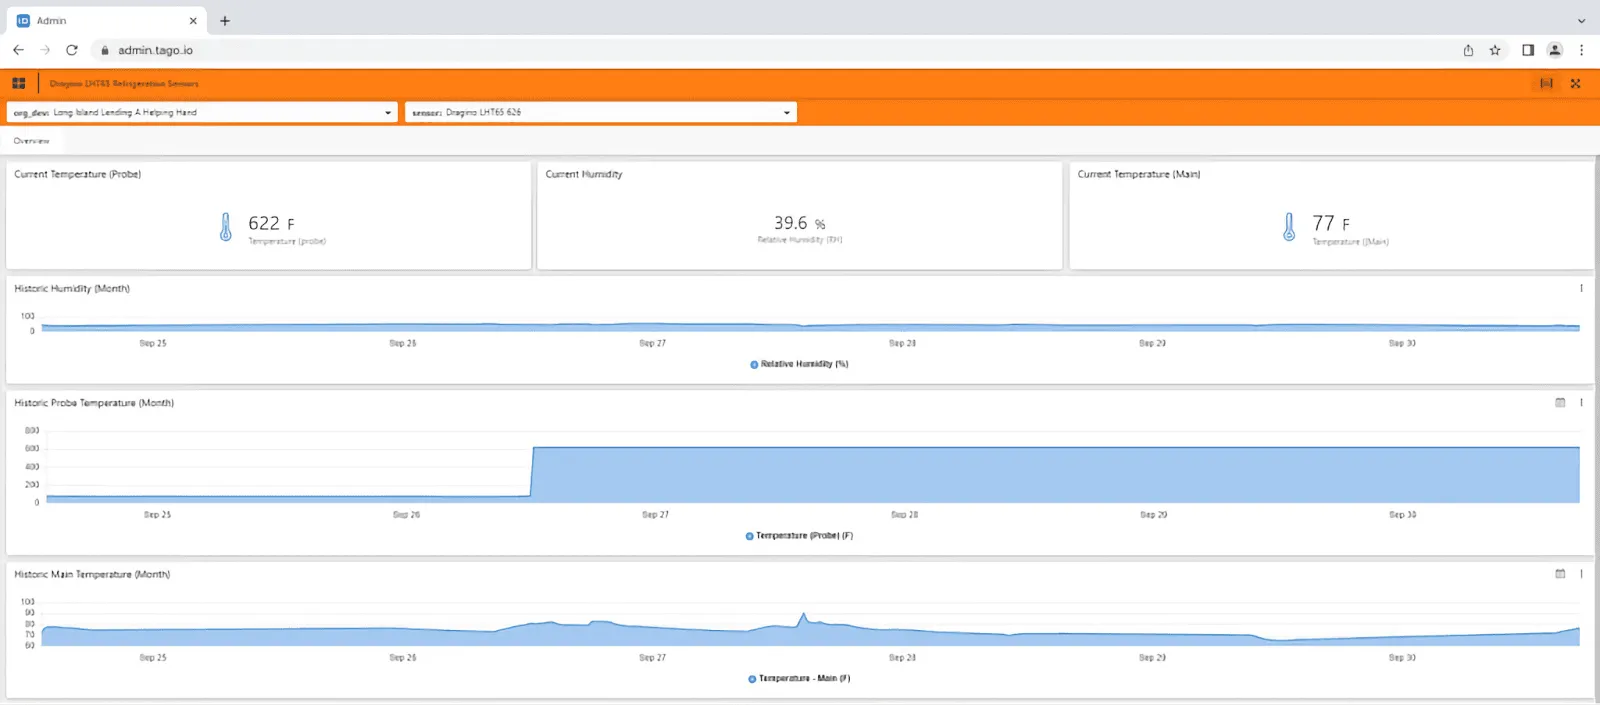This screenshot has width=1600, height=705.
Task: Click the 622 F probe temperature value
Action: point(271,223)
